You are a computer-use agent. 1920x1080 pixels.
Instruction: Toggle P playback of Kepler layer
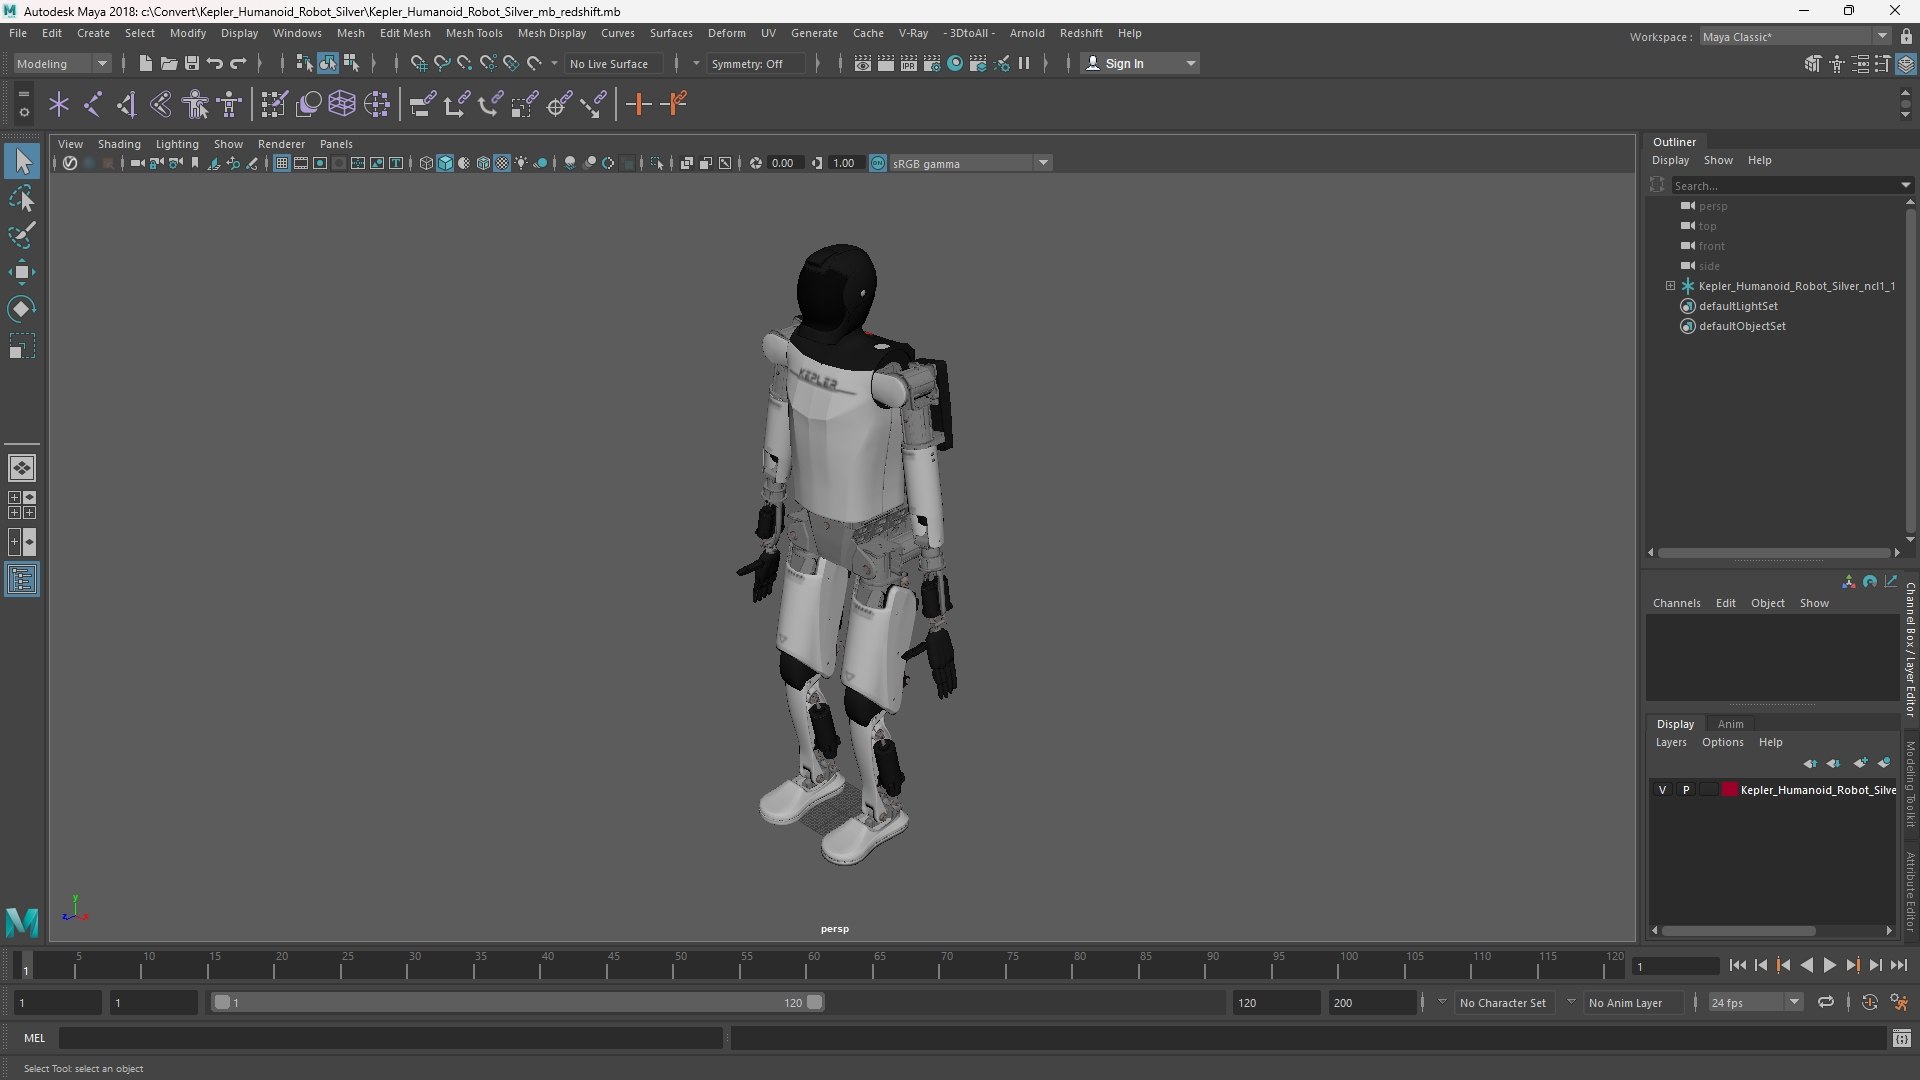pyautogui.click(x=1686, y=790)
